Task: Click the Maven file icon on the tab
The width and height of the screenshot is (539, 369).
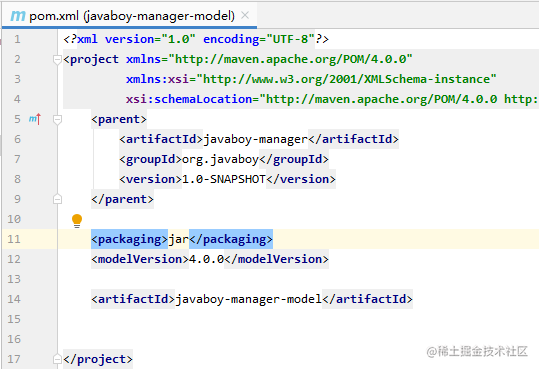Action: pyautogui.click(x=18, y=15)
